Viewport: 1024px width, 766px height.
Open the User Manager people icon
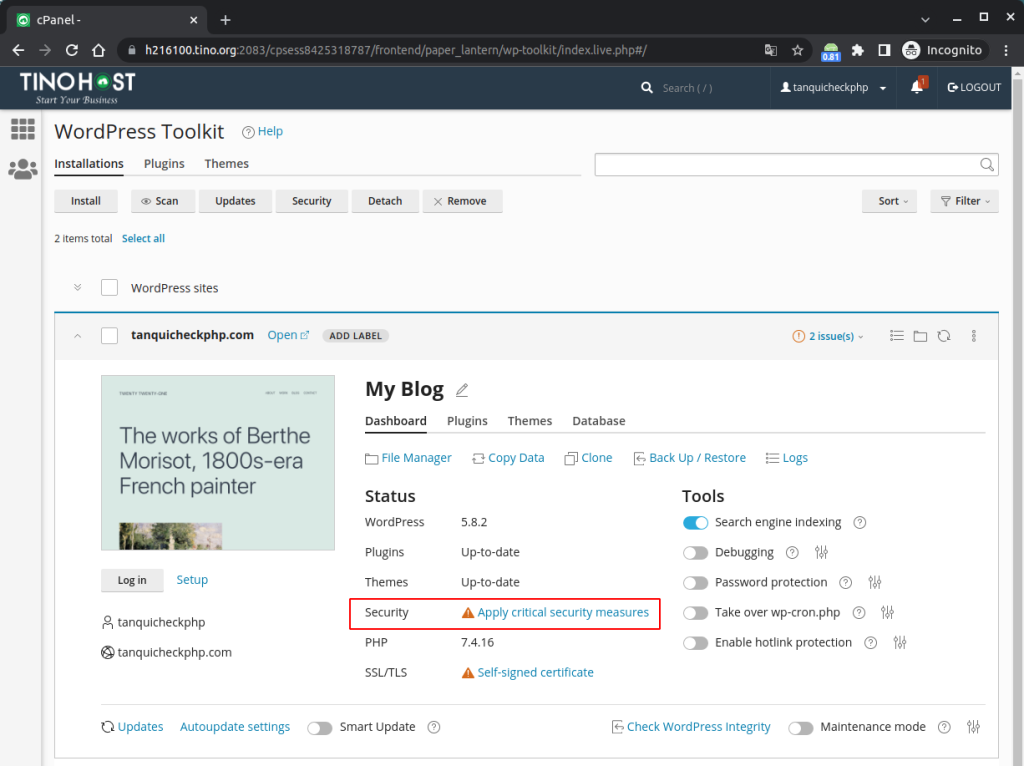coord(23,169)
